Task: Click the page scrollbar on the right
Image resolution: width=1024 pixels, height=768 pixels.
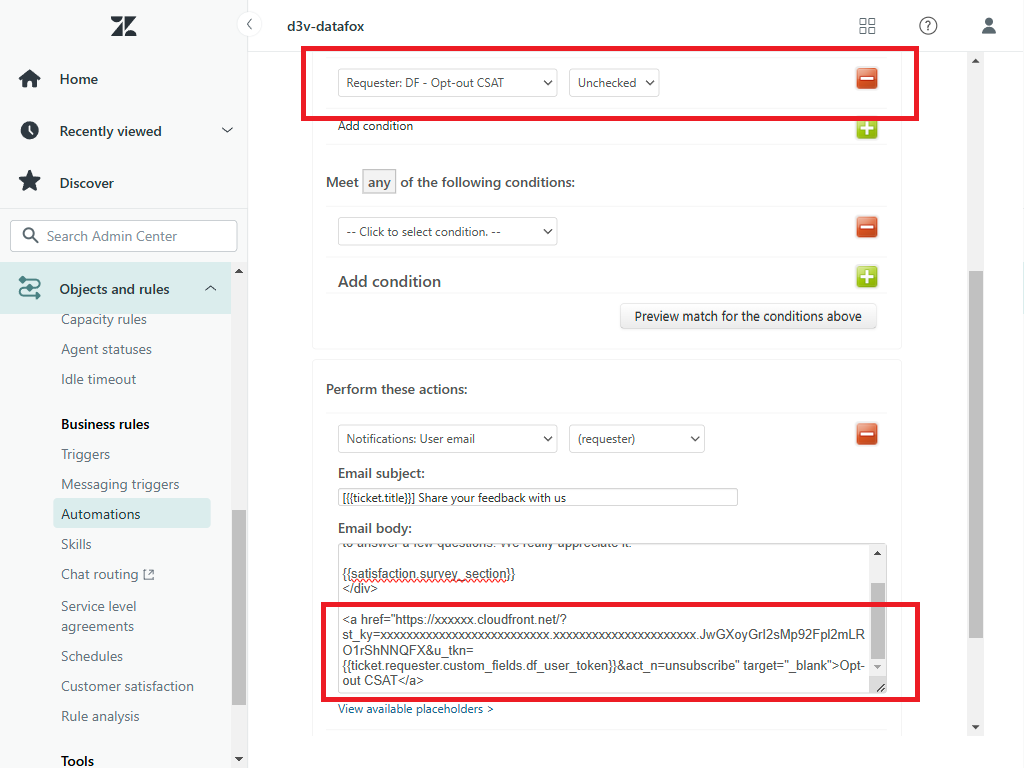Action: tap(975, 400)
